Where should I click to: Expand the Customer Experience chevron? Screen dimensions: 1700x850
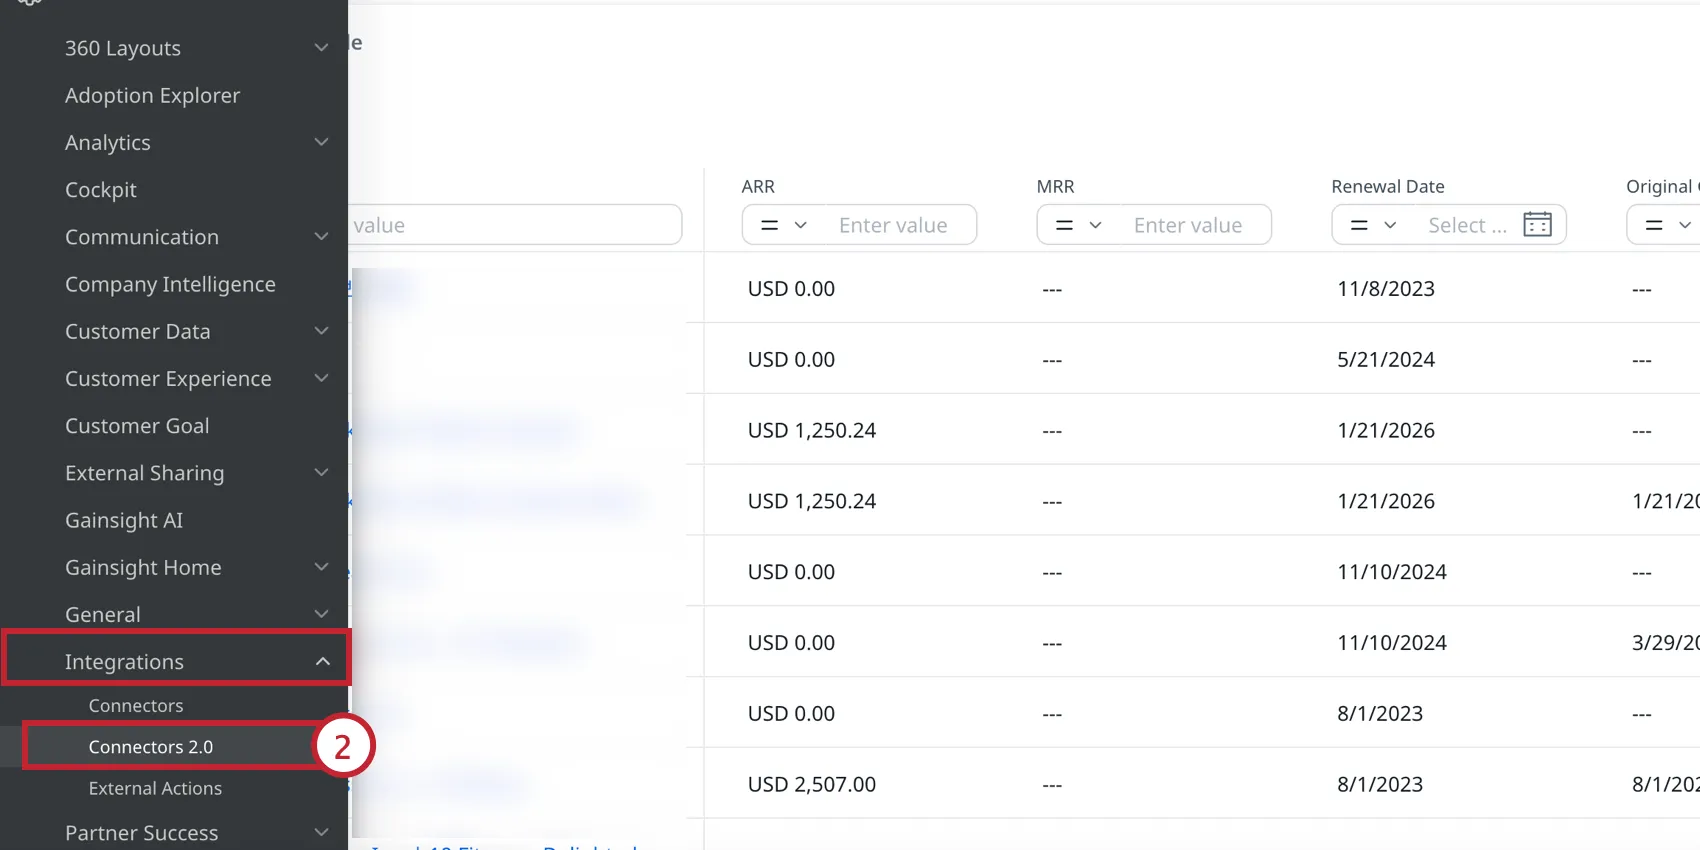321,379
